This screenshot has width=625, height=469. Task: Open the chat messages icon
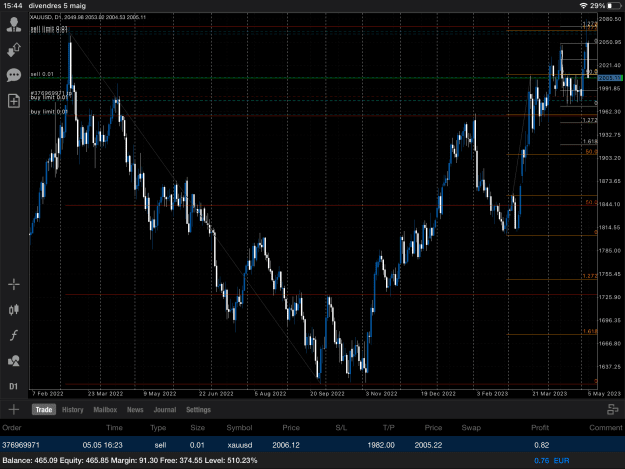pos(14,75)
